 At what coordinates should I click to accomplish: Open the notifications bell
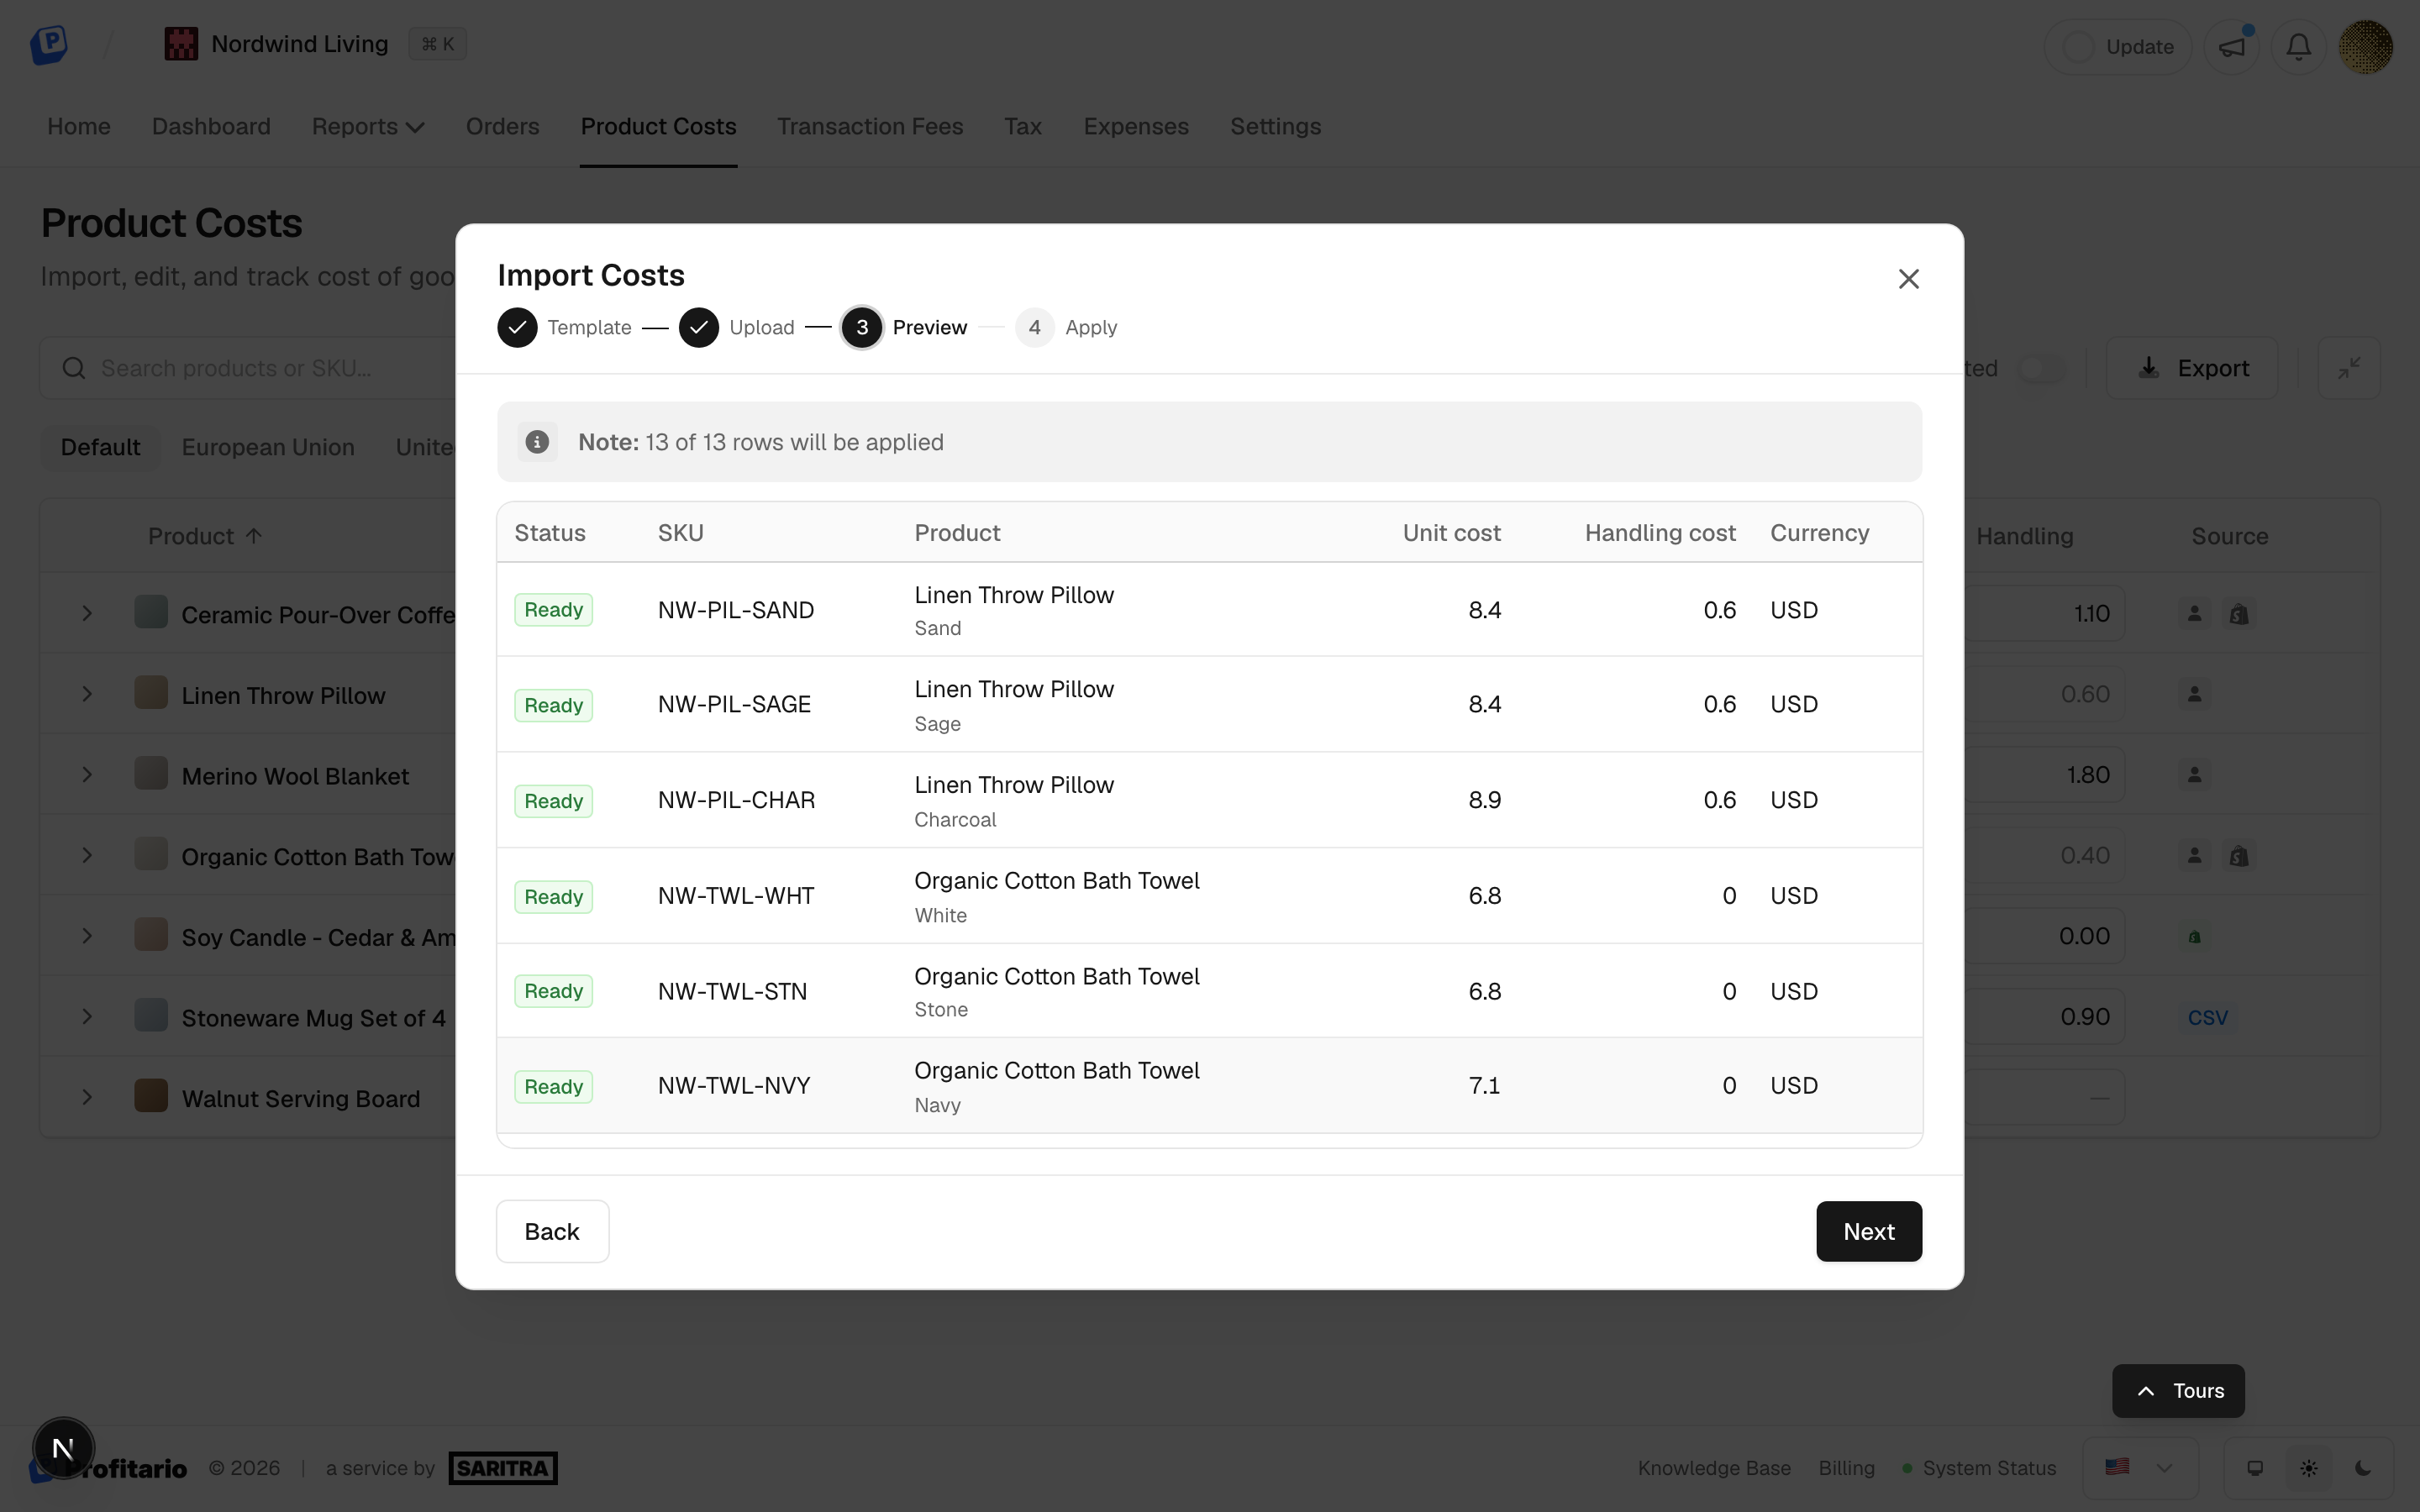[x=2298, y=47]
